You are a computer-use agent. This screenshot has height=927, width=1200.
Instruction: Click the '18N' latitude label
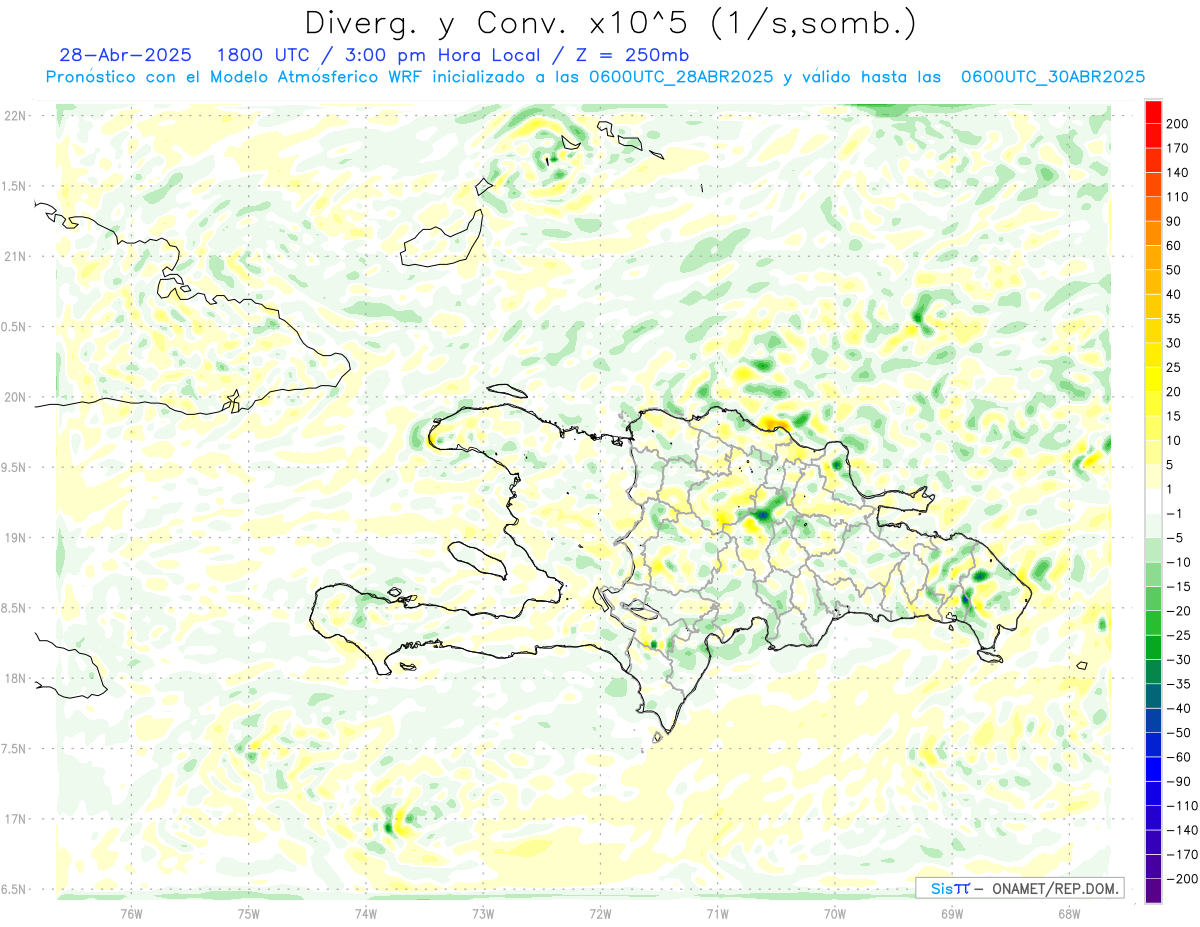[15, 679]
